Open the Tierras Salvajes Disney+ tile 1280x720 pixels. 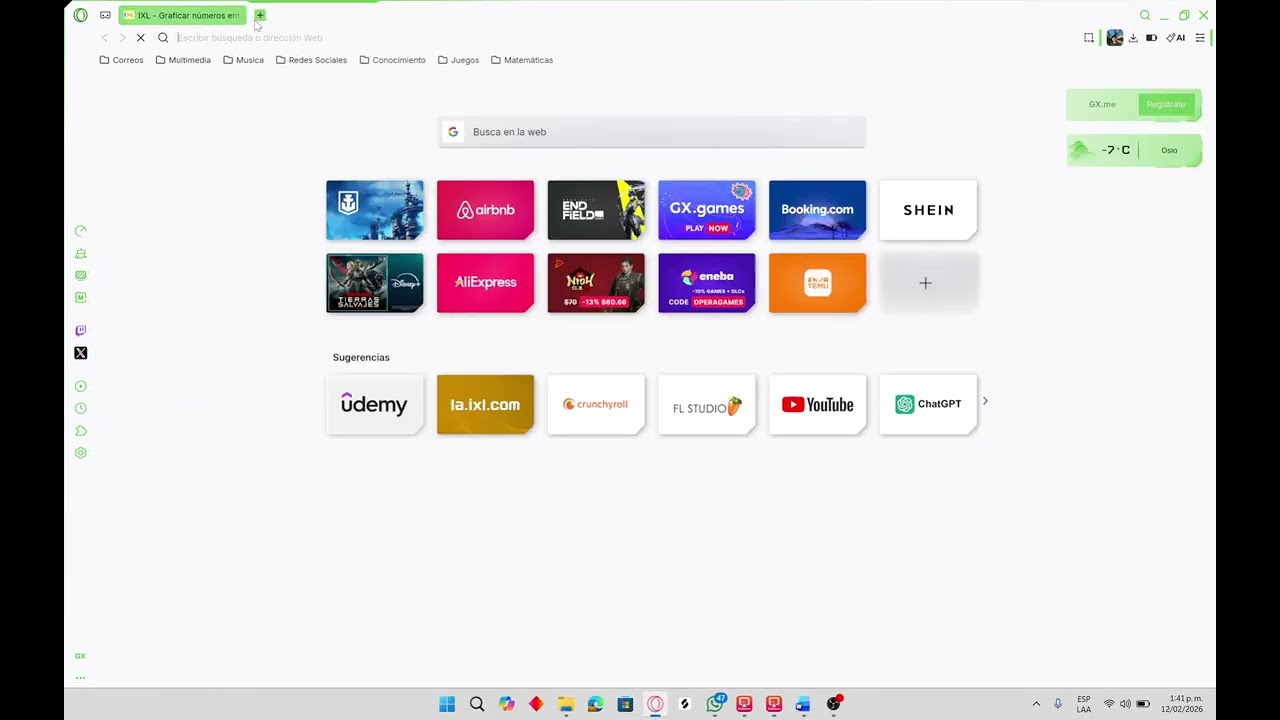click(375, 283)
